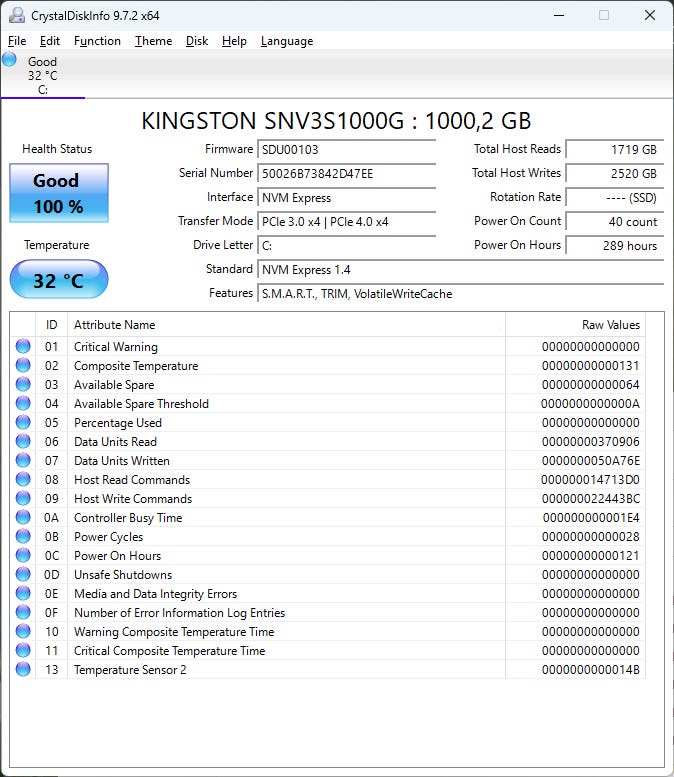Click the status orb for Temperature Sensor 2
Screen dimensions: 674x777
click(x=23, y=670)
